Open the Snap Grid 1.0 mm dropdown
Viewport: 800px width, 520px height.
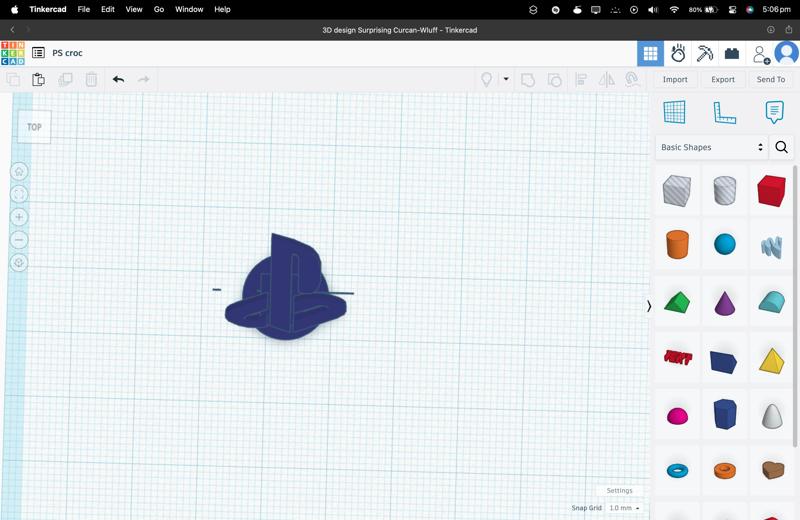pyautogui.click(x=624, y=508)
